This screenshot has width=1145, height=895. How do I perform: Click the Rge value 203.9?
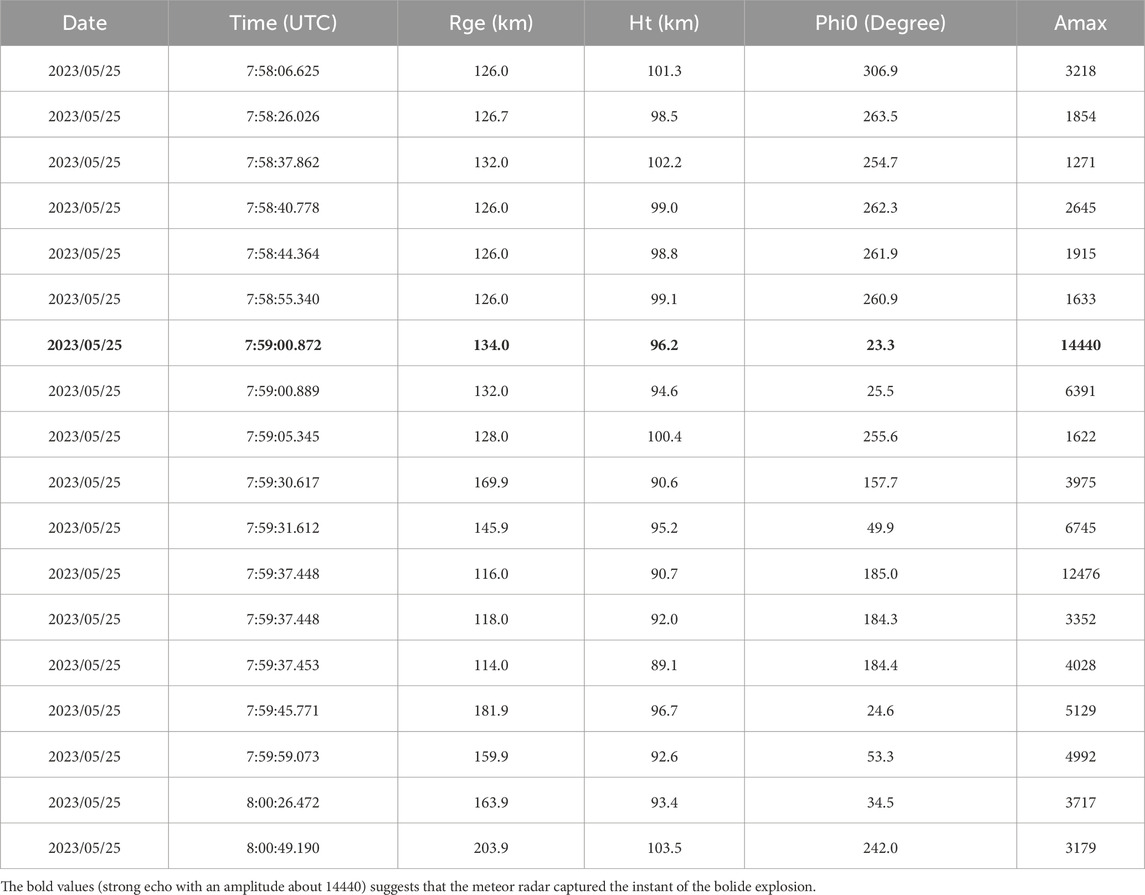click(x=490, y=846)
